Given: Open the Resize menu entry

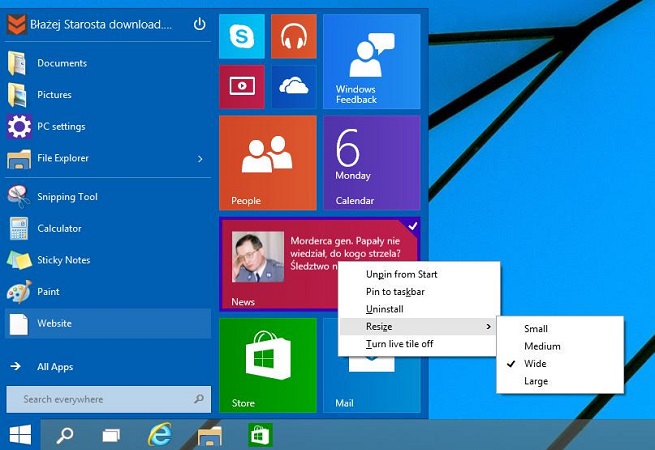Looking at the screenshot, I should pos(419,326).
